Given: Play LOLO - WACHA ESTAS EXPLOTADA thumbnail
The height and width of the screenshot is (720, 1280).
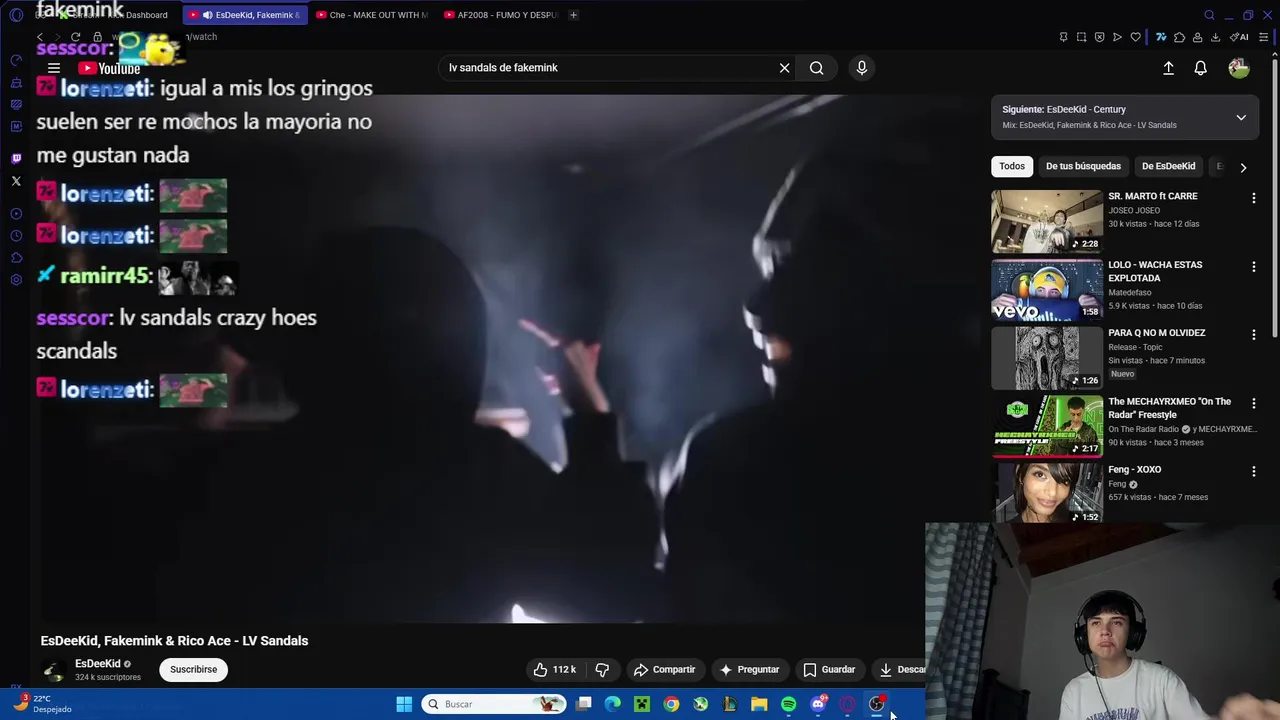Looking at the screenshot, I should (x=1047, y=290).
